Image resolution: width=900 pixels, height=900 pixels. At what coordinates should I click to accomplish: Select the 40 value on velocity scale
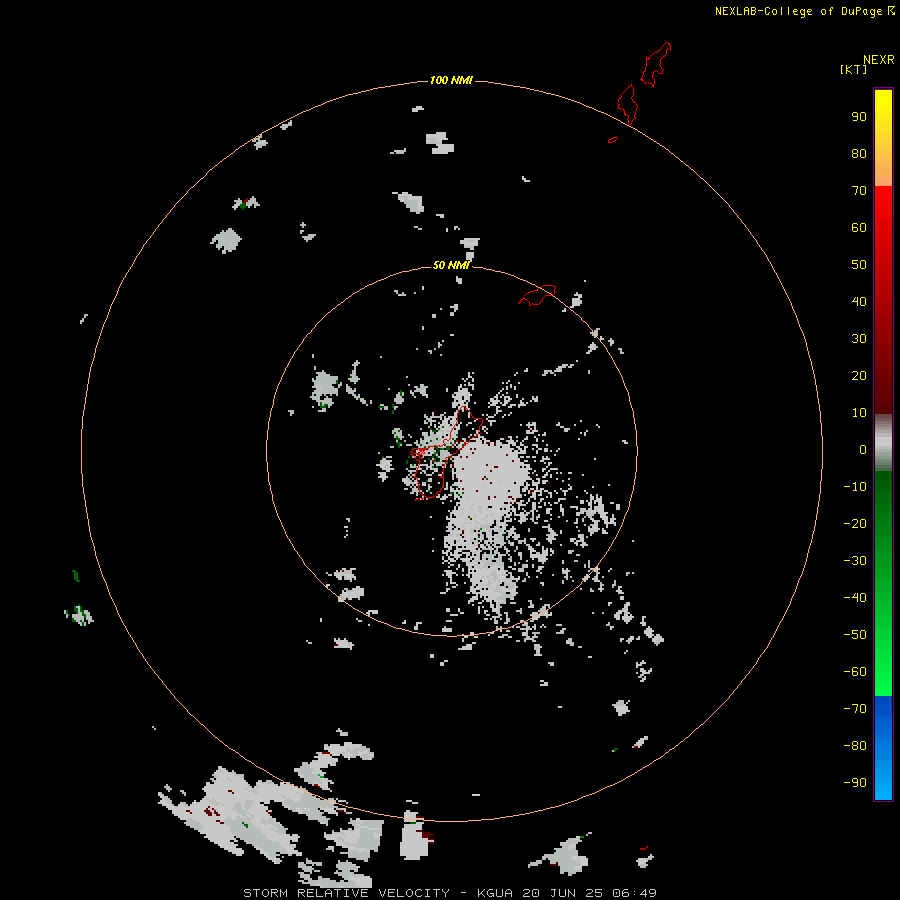[x=859, y=301]
